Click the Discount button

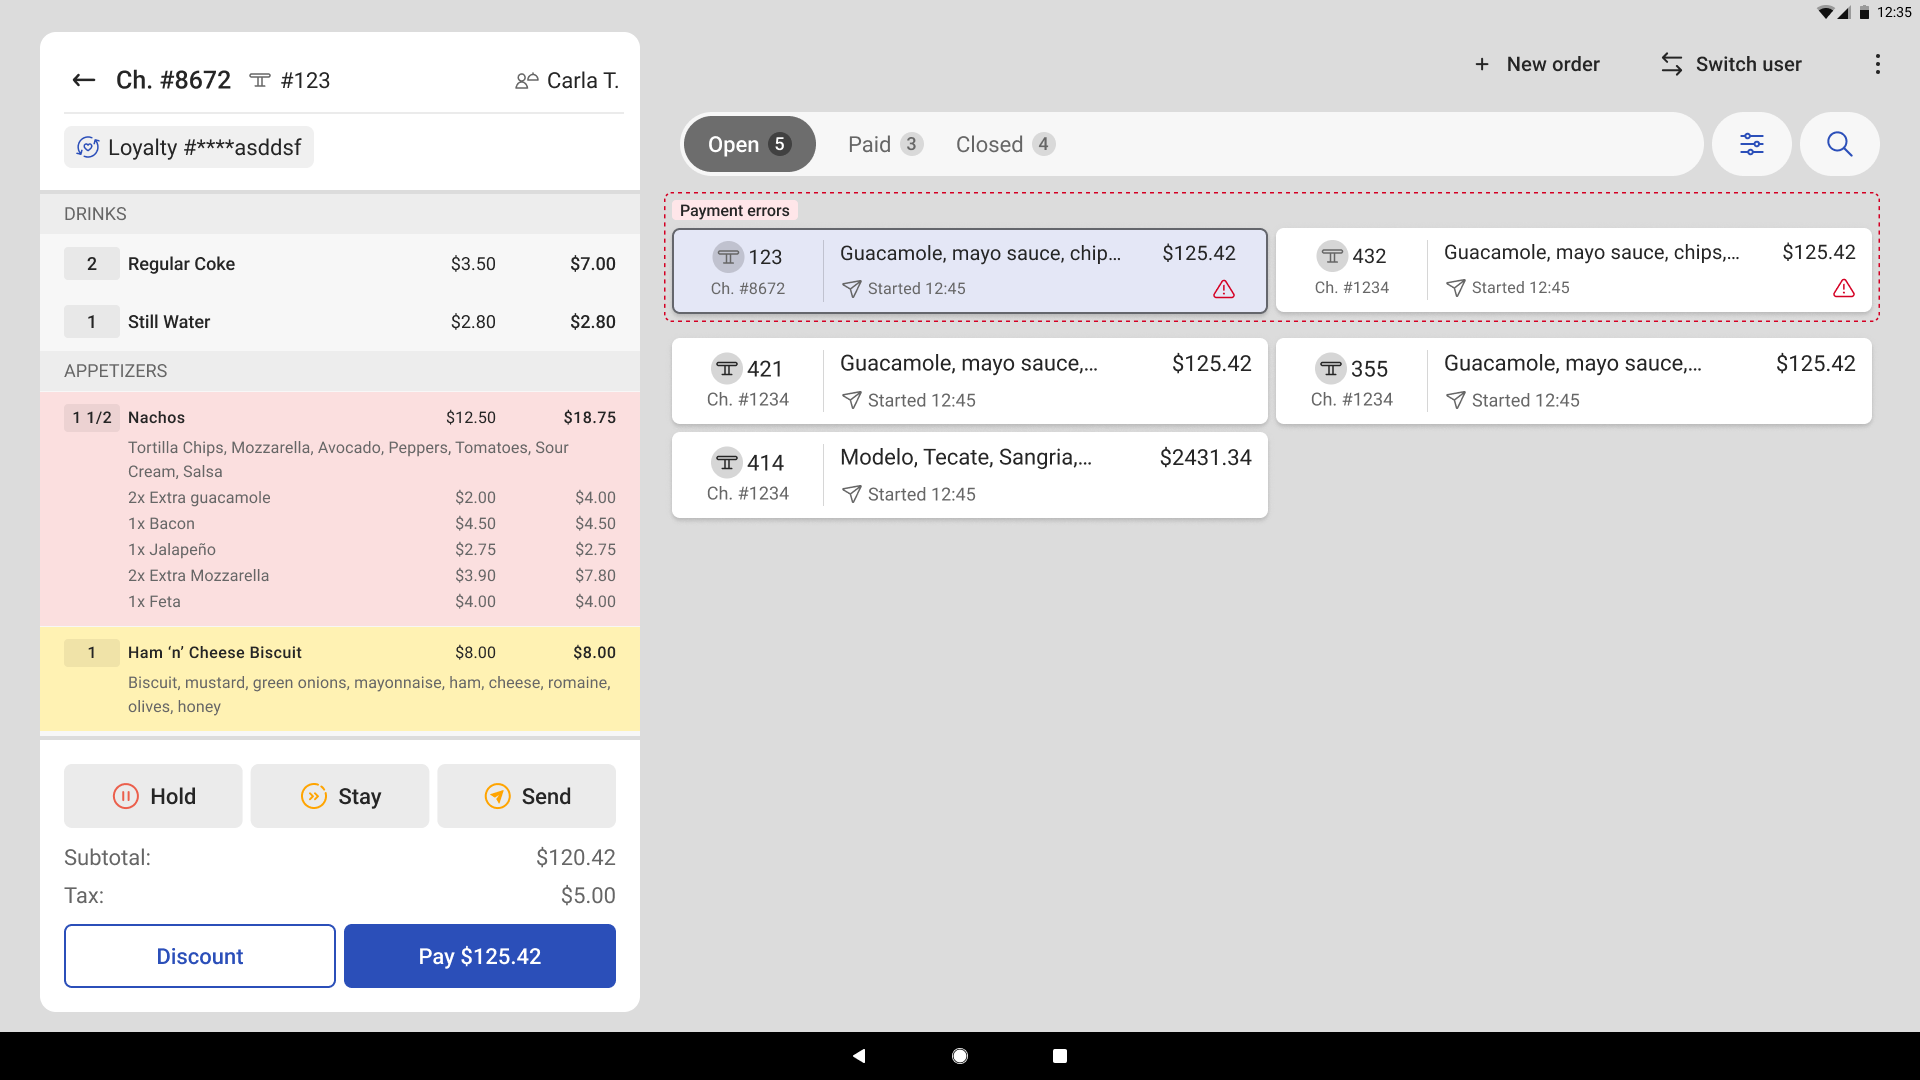(200, 956)
